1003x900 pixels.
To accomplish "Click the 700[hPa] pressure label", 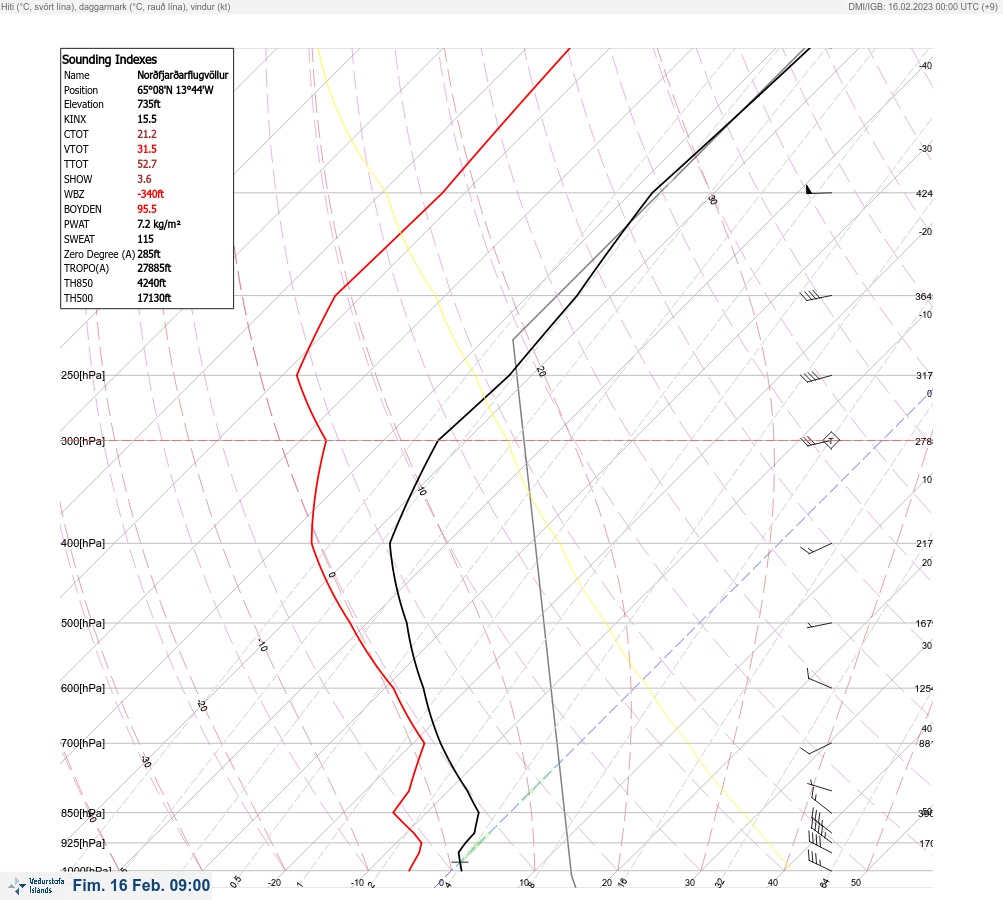I will (x=83, y=743).
